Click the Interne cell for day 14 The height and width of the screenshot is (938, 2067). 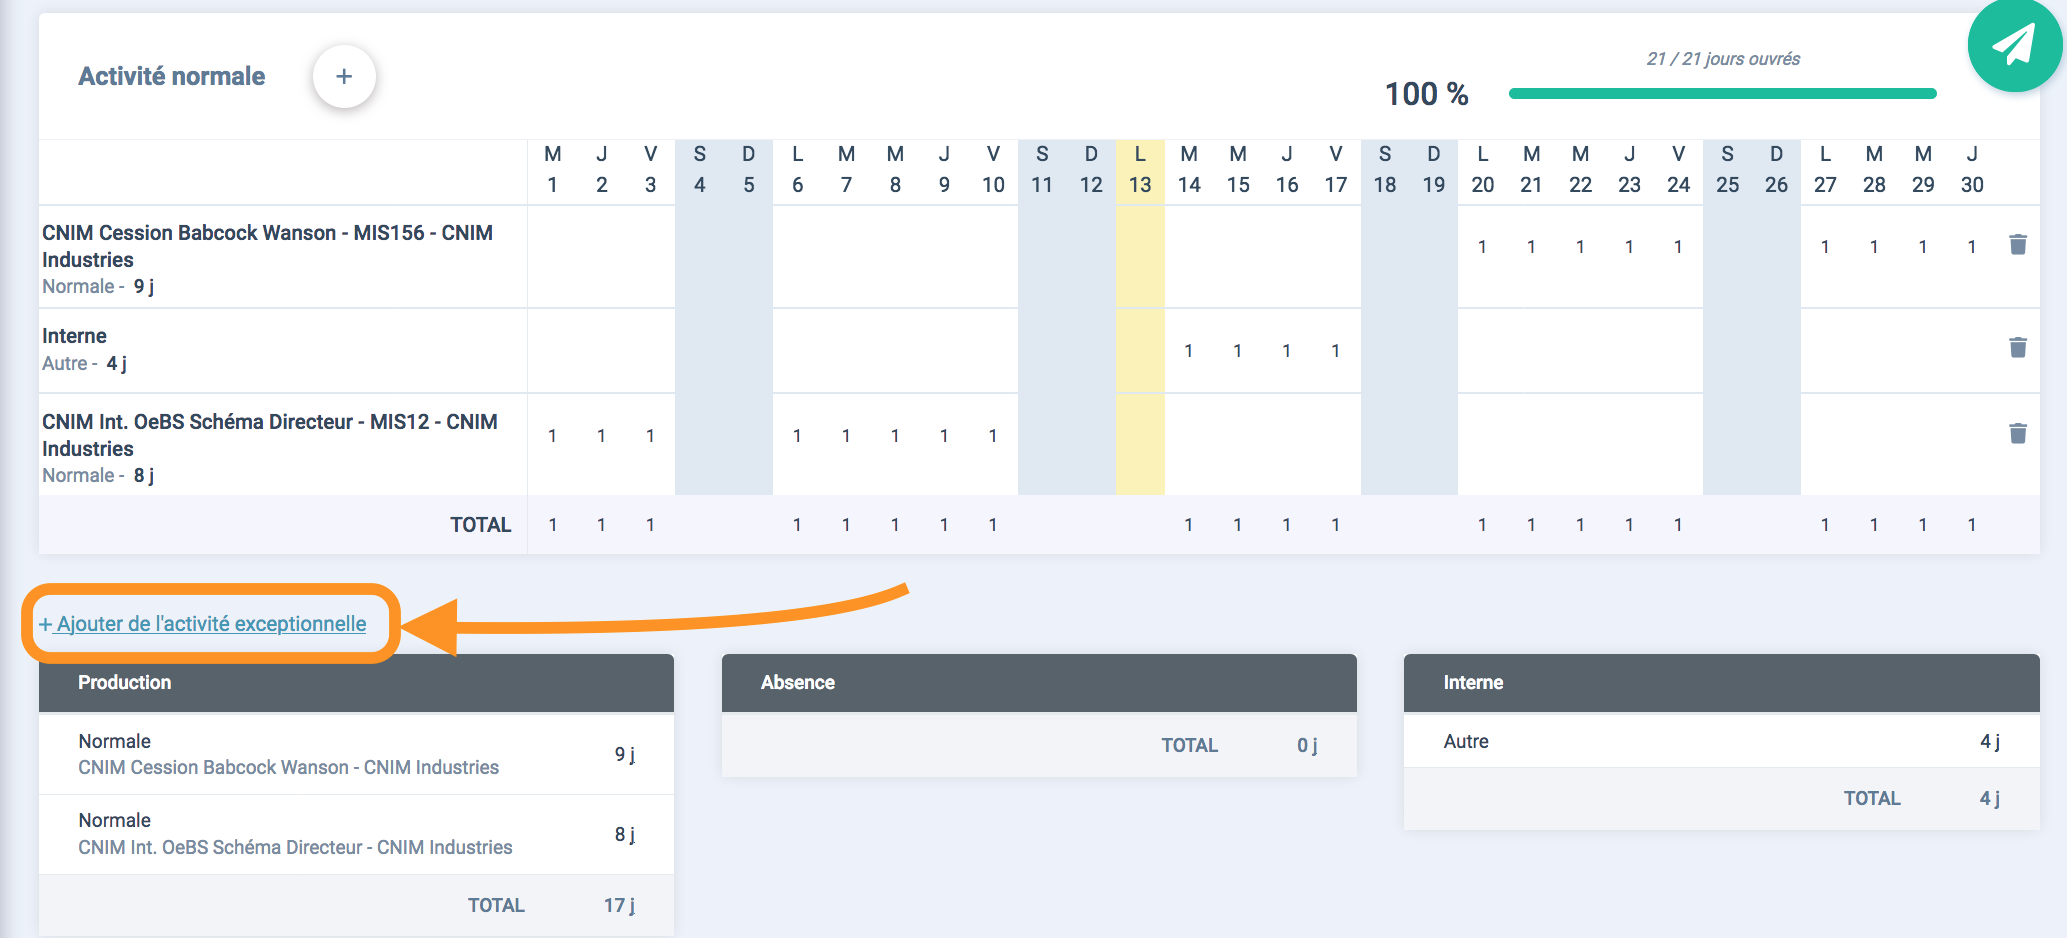pos(1189,351)
